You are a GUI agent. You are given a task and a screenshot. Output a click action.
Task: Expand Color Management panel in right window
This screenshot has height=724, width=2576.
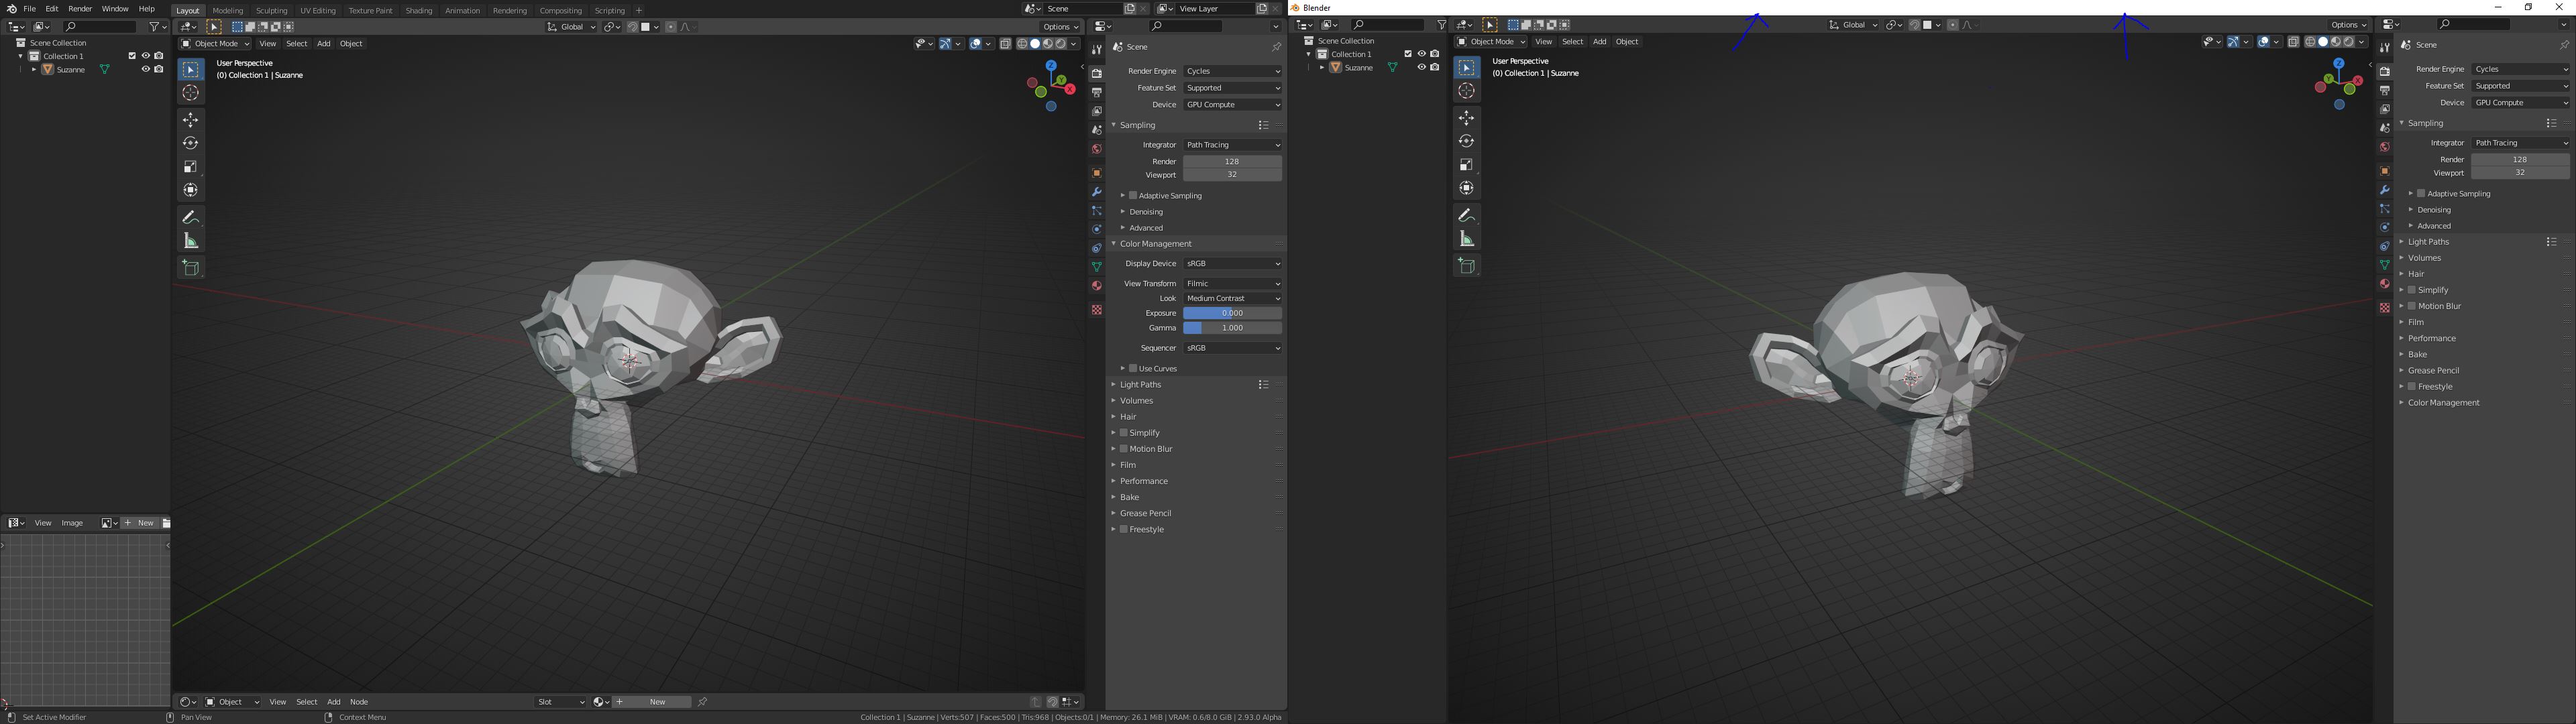[x=2443, y=403]
